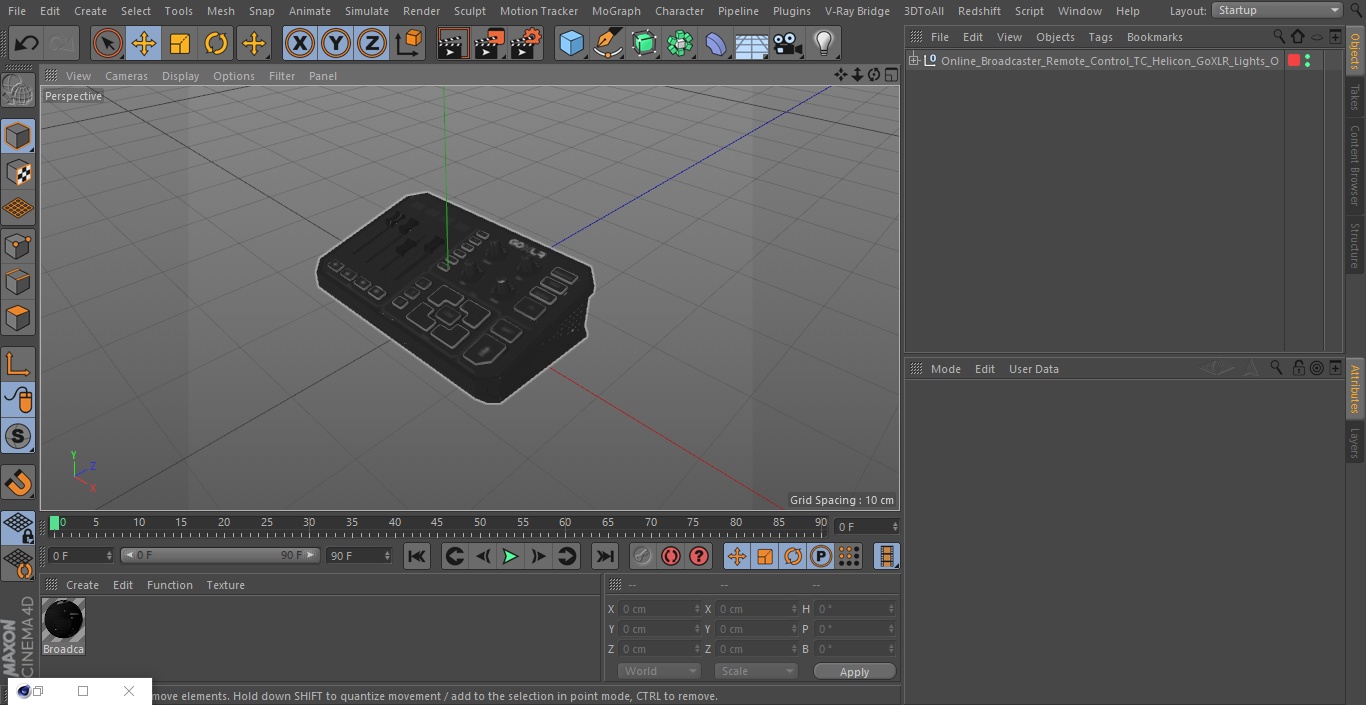Open the Layout Startup dropdown
This screenshot has width=1366, height=705.
coord(1277,10)
